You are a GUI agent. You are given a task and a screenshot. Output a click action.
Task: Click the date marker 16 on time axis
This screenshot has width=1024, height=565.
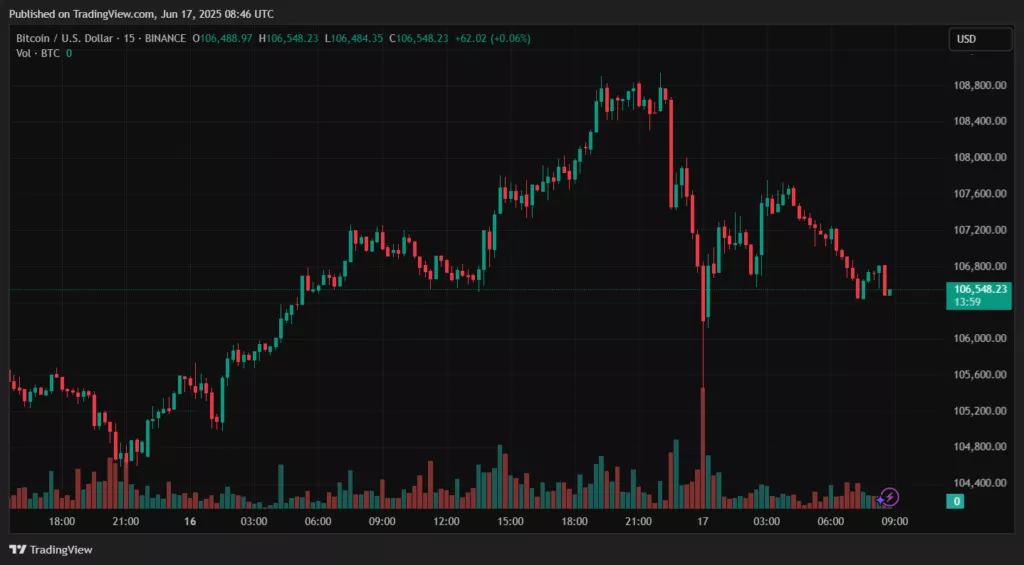pyautogui.click(x=190, y=522)
